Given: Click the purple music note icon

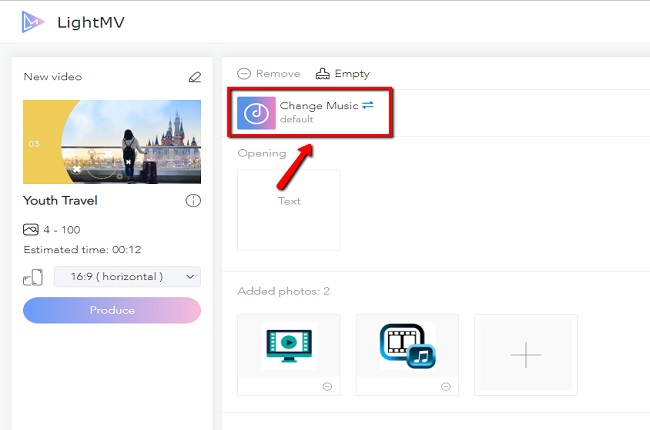Looking at the screenshot, I should [256, 112].
